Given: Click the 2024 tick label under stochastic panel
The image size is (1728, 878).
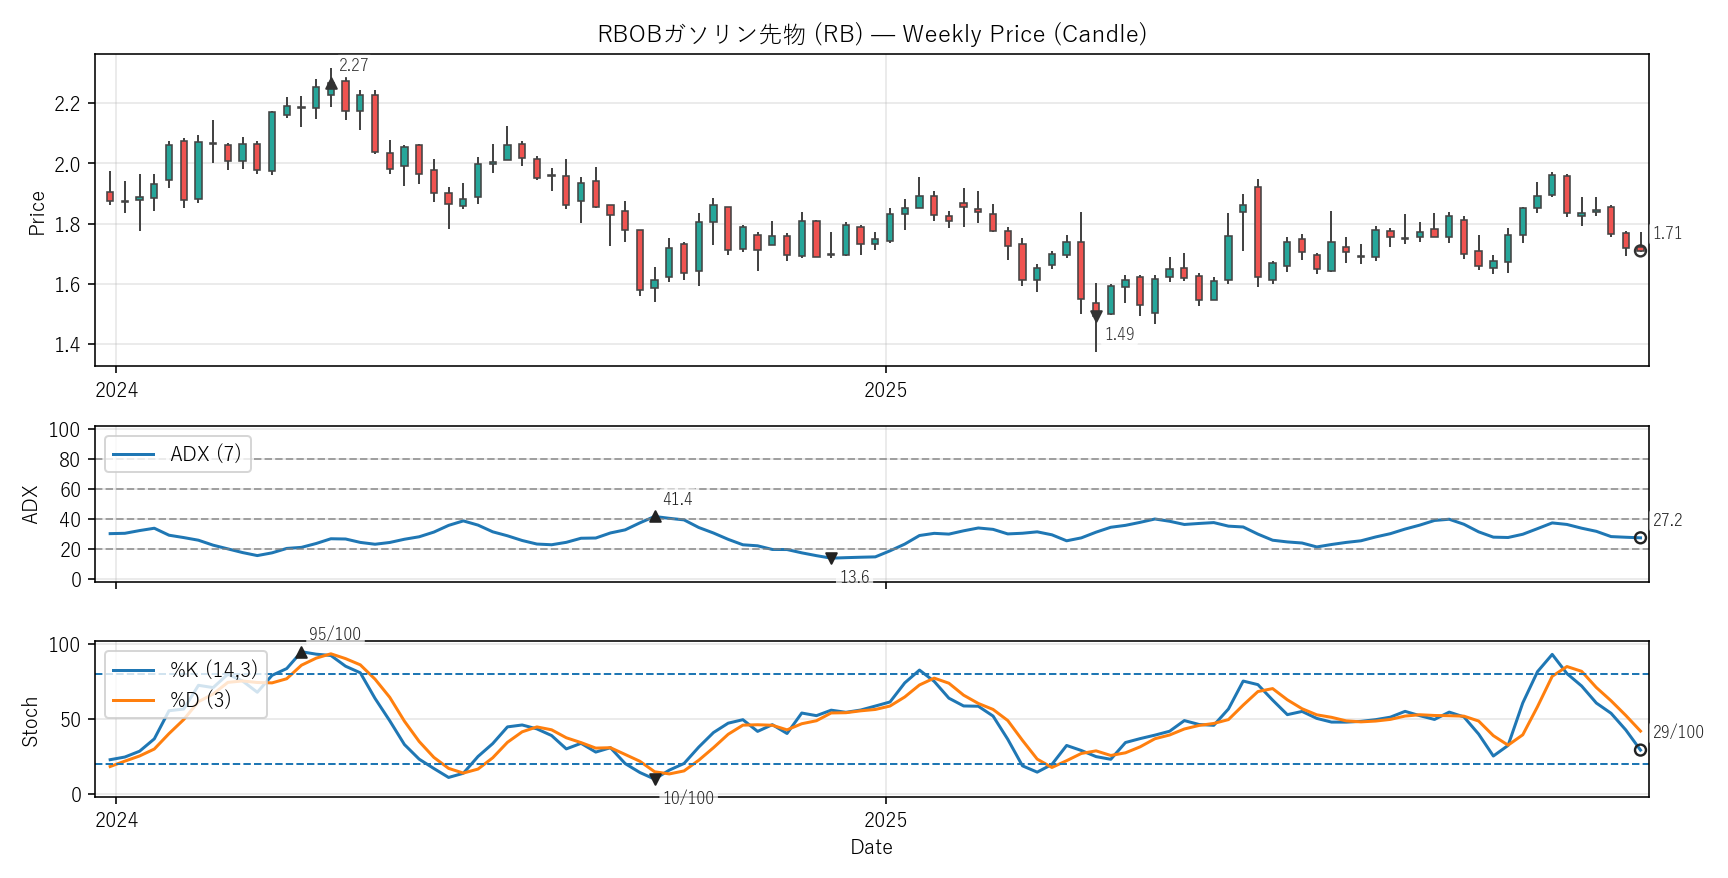Looking at the screenshot, I should [116, 820].
